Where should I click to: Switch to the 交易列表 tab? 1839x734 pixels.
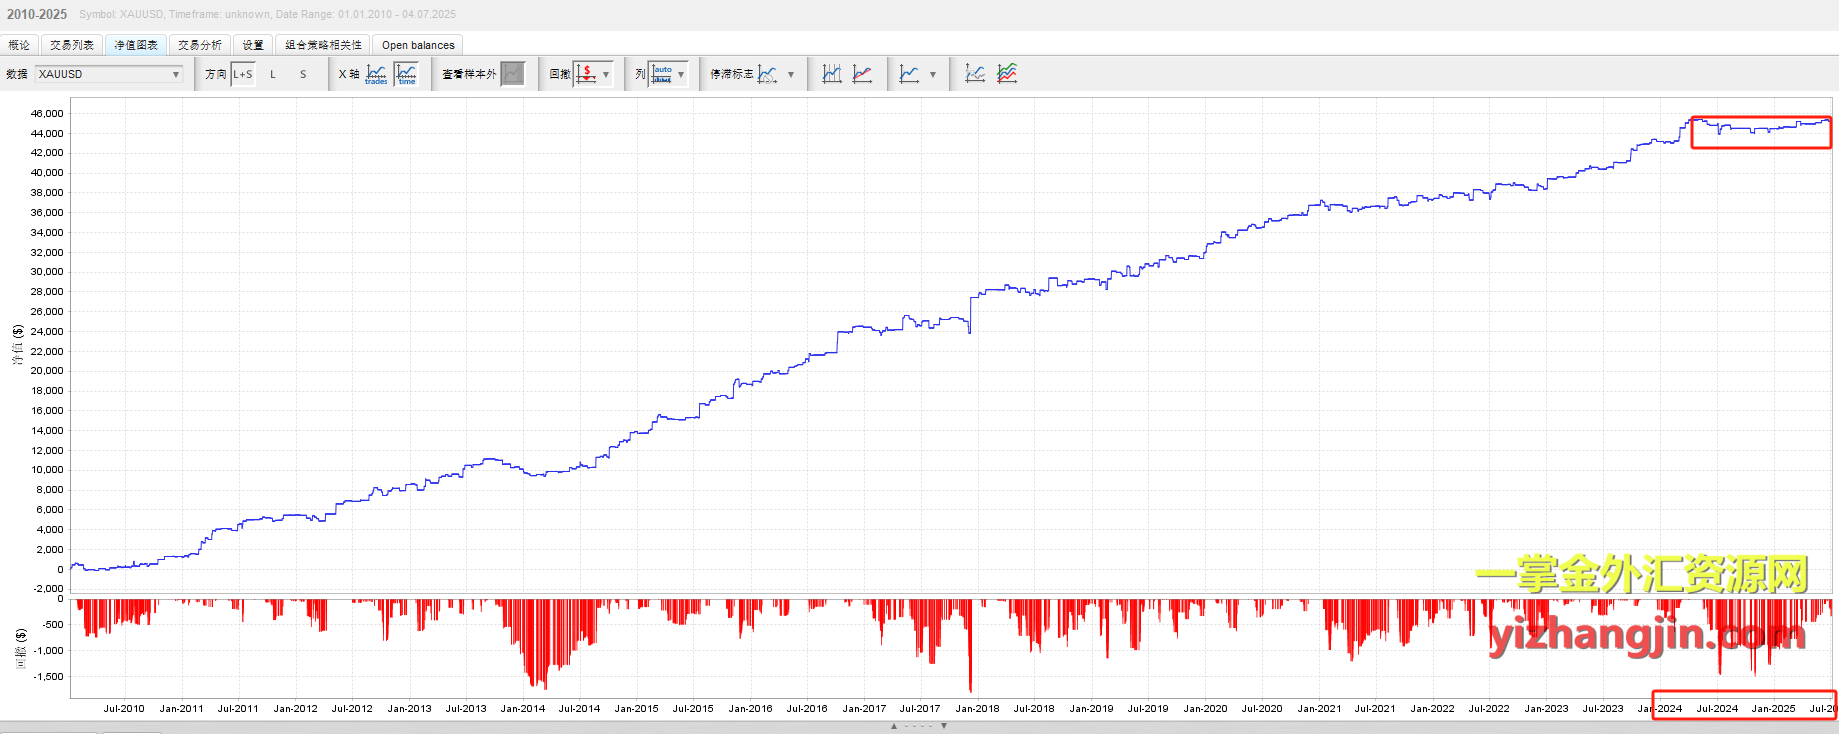[x=72, y=45]
